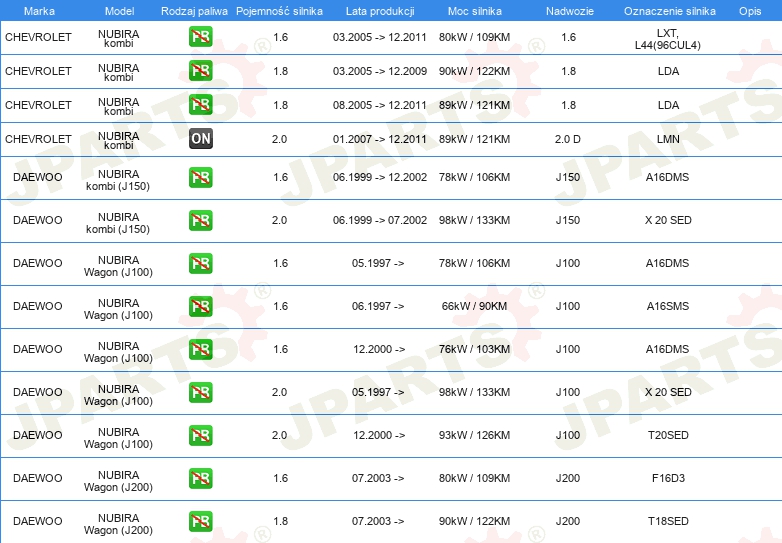
Task: Click the 07.2003 -> date in F16D3 row
Action: tap(378, 478)
